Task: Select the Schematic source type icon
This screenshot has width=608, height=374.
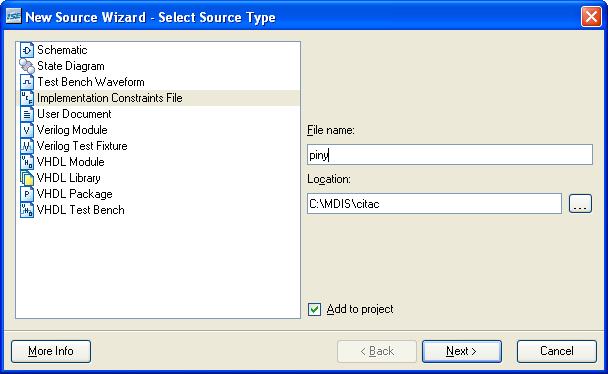Action: point(27,50)
